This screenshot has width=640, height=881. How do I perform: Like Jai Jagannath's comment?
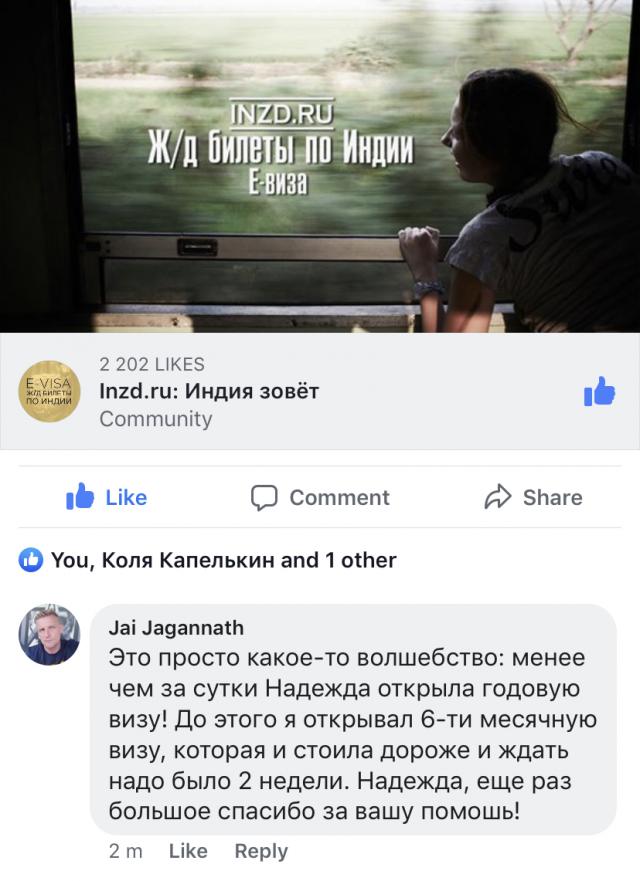click(x=188, y=851)
